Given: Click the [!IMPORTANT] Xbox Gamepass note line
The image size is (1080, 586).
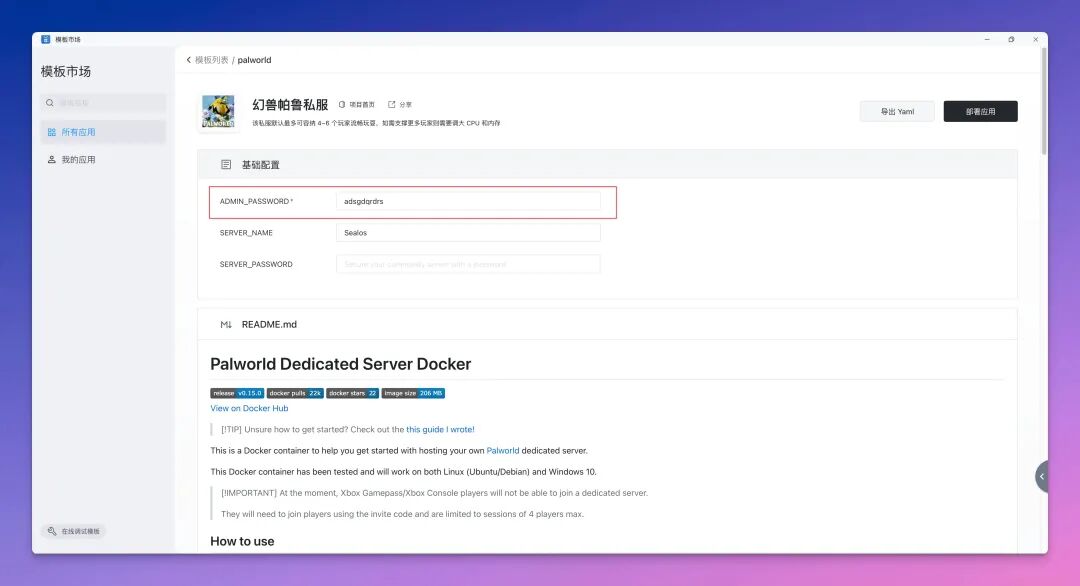Looking at the screenshot, I should click(434, 493).
